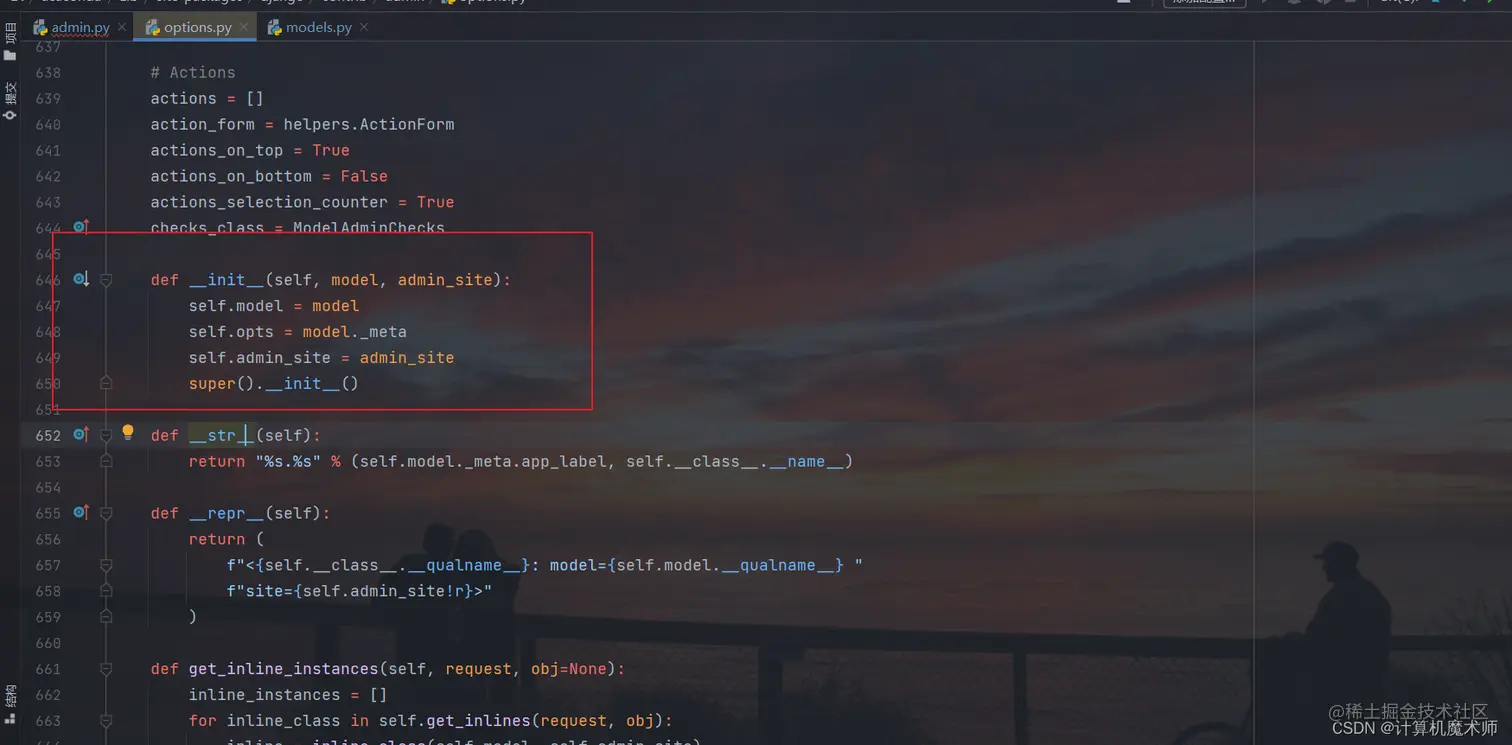The width and height of the screenshot is (1512, 745).
Task: Click 'False' value on line 642
Action: 364,176
